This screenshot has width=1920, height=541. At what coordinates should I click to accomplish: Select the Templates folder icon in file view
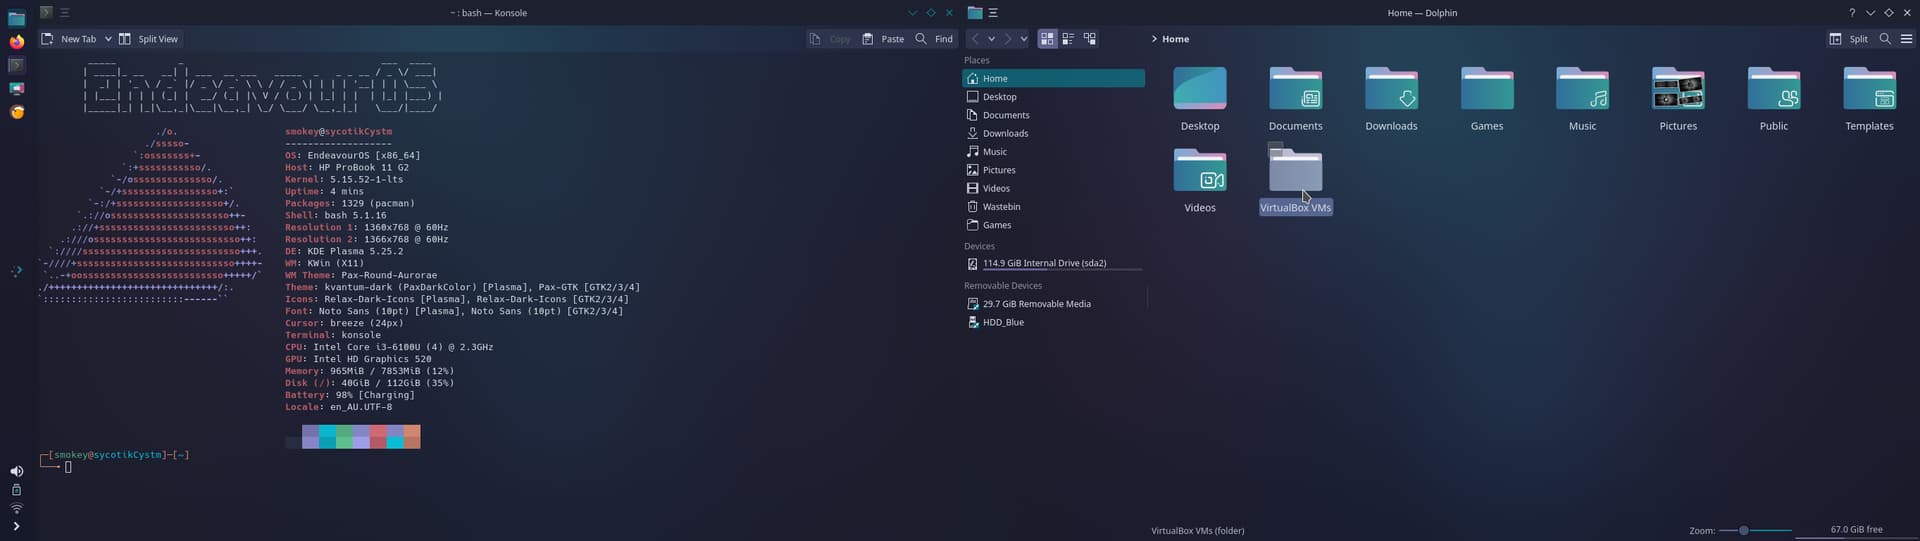[x=1870, y=89]
